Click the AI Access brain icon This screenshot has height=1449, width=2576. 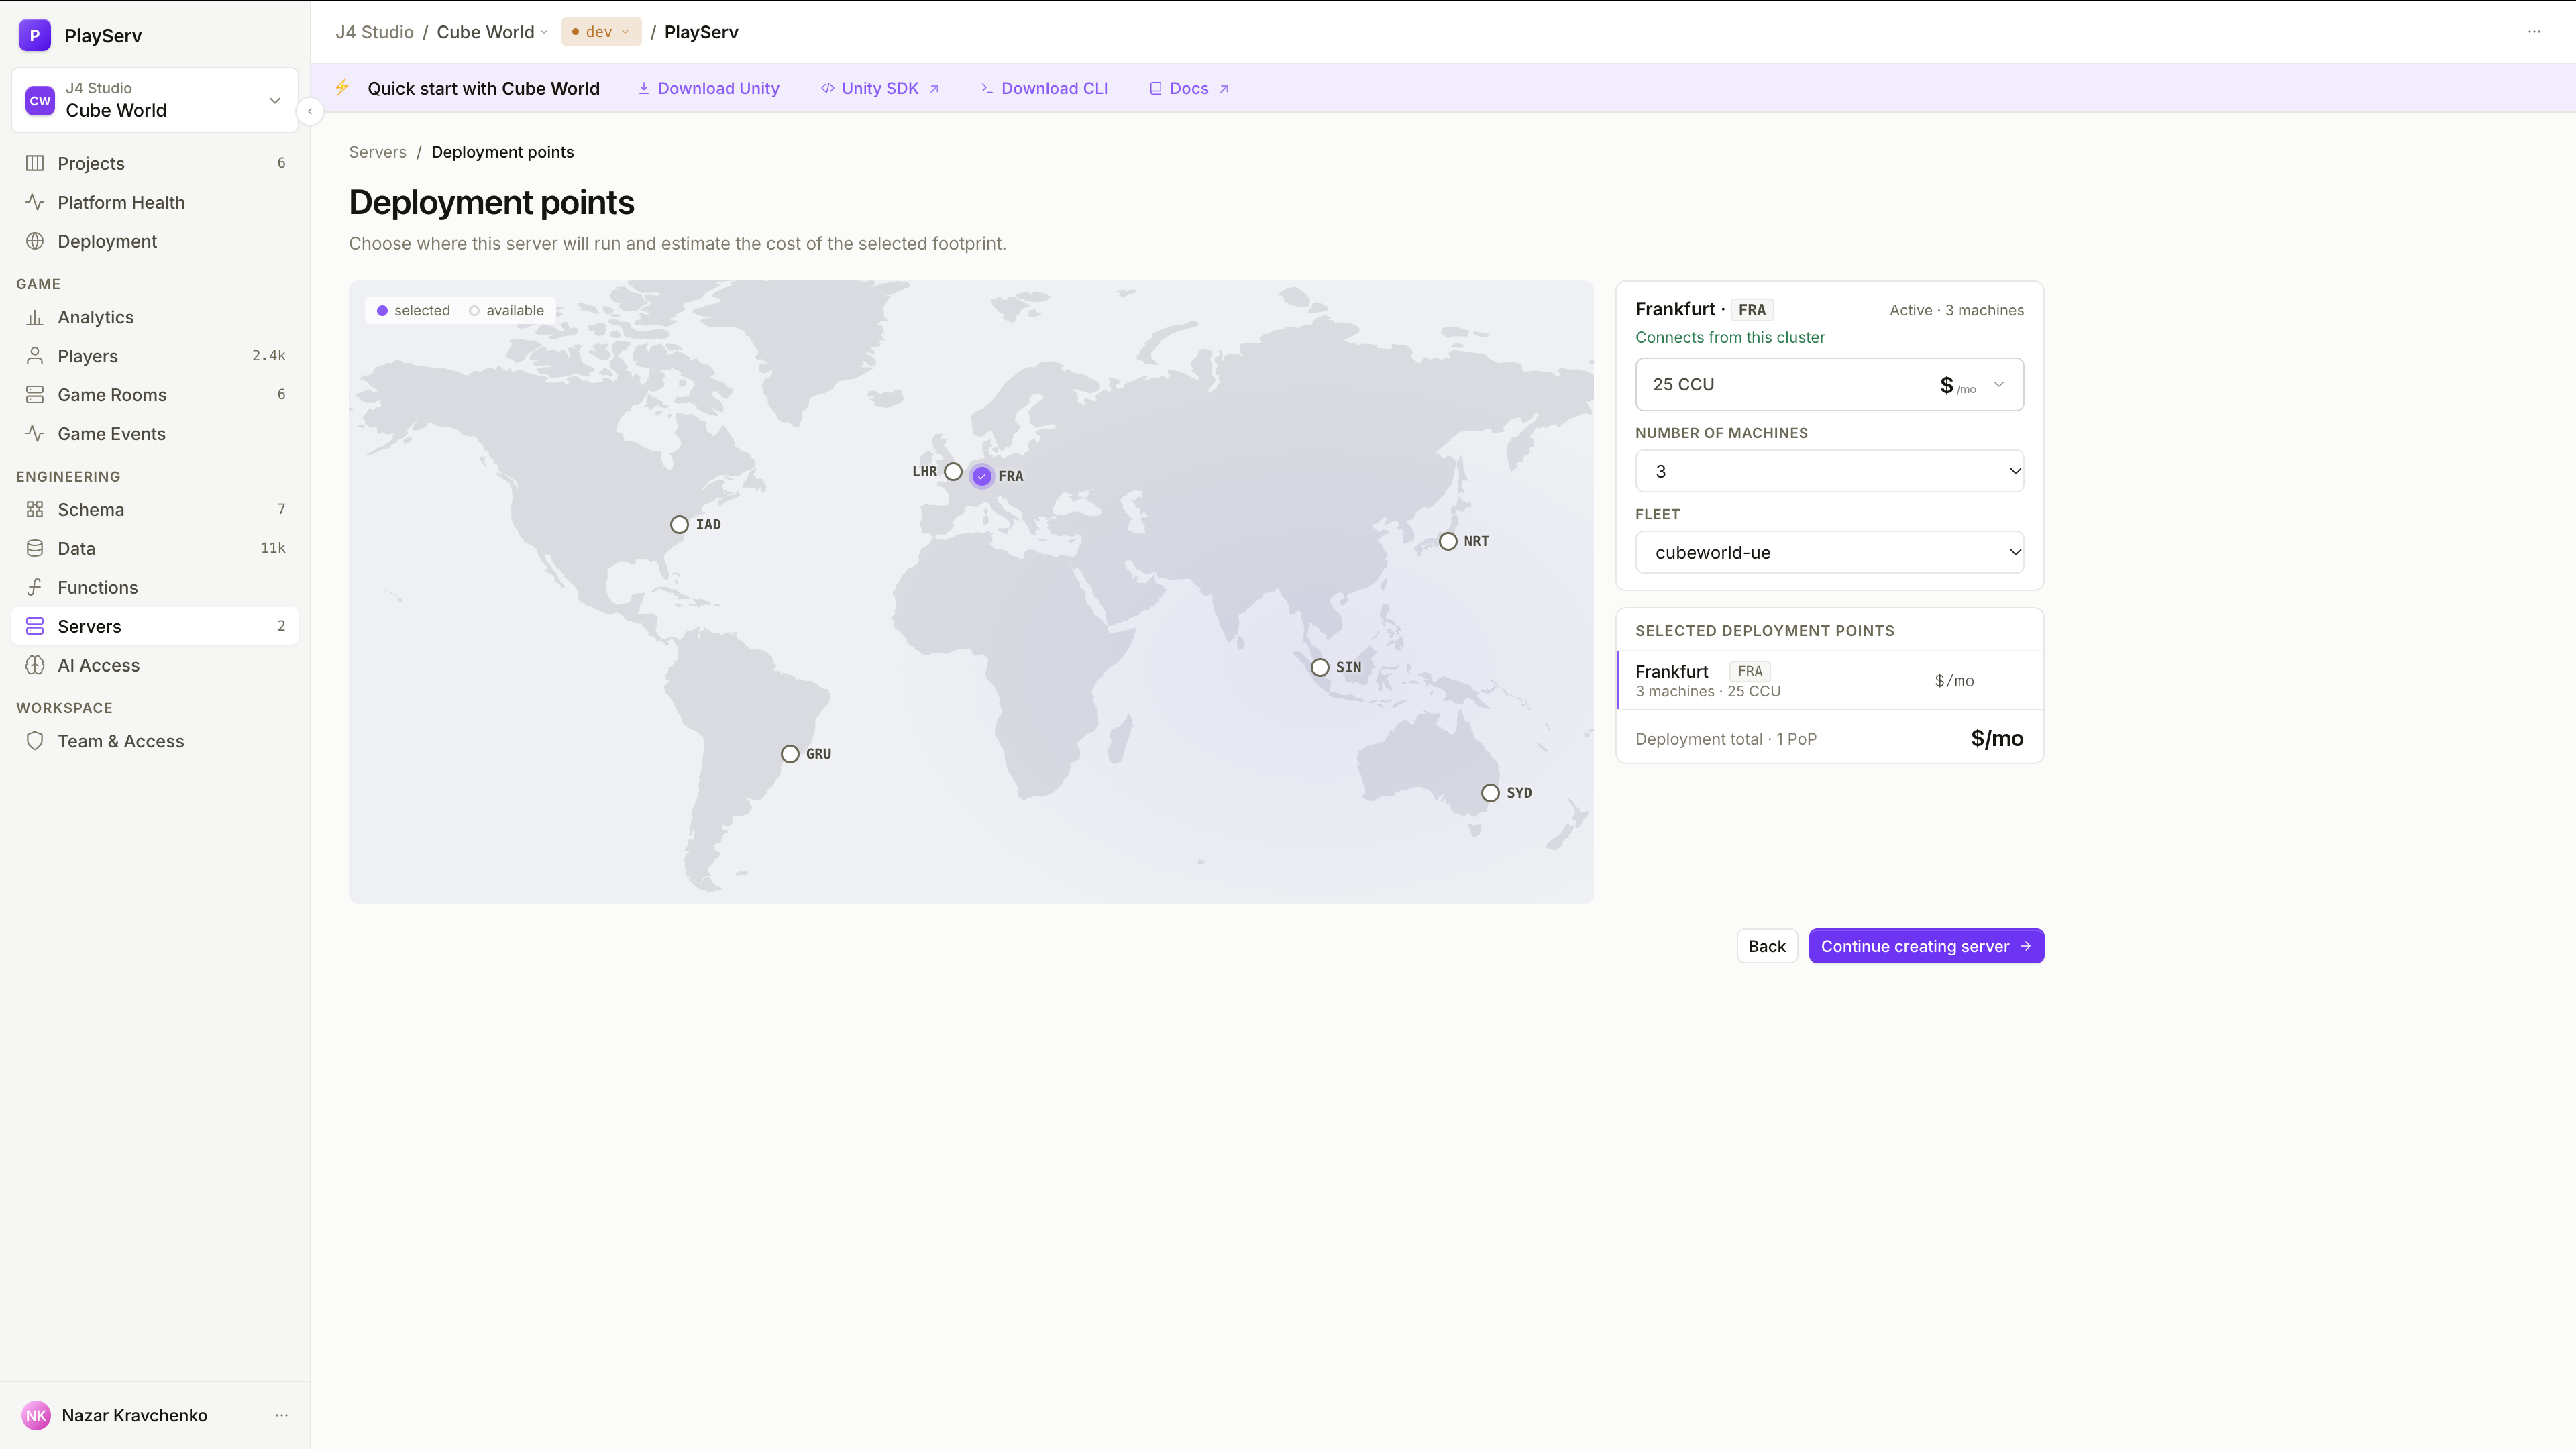click(x=35, y=665)
